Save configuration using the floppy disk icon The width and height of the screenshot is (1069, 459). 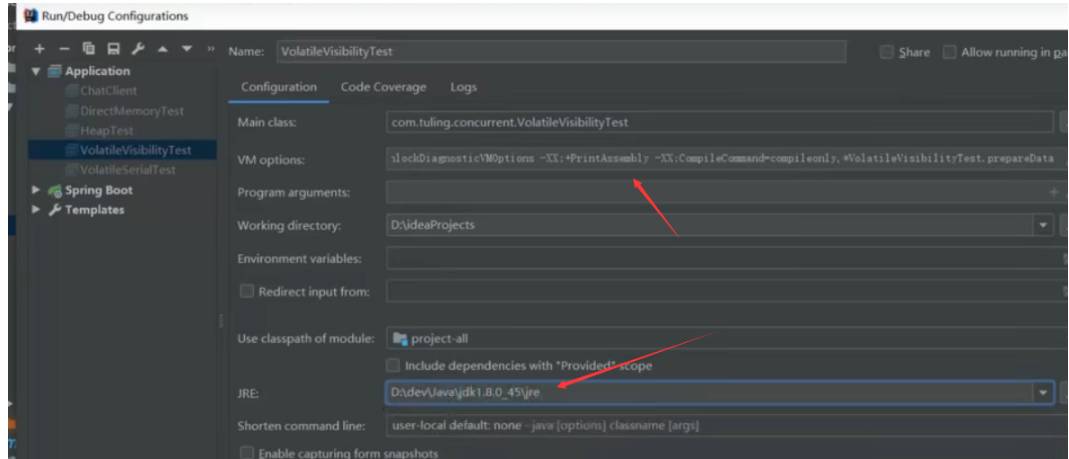(113, 49)
